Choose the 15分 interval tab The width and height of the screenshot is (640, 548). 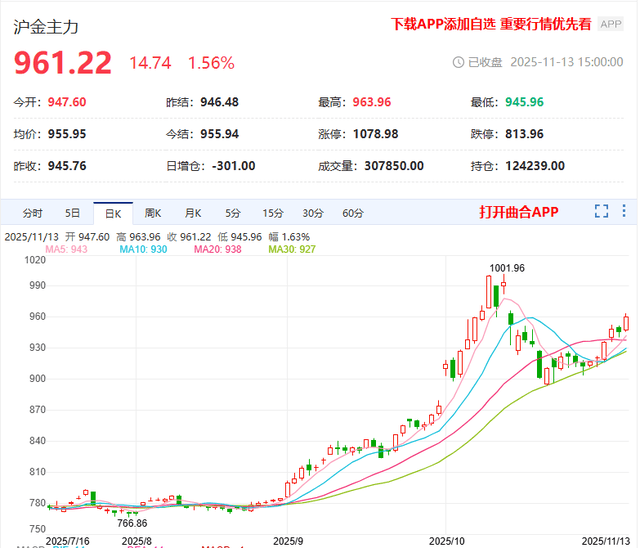(x=273, y=213)
